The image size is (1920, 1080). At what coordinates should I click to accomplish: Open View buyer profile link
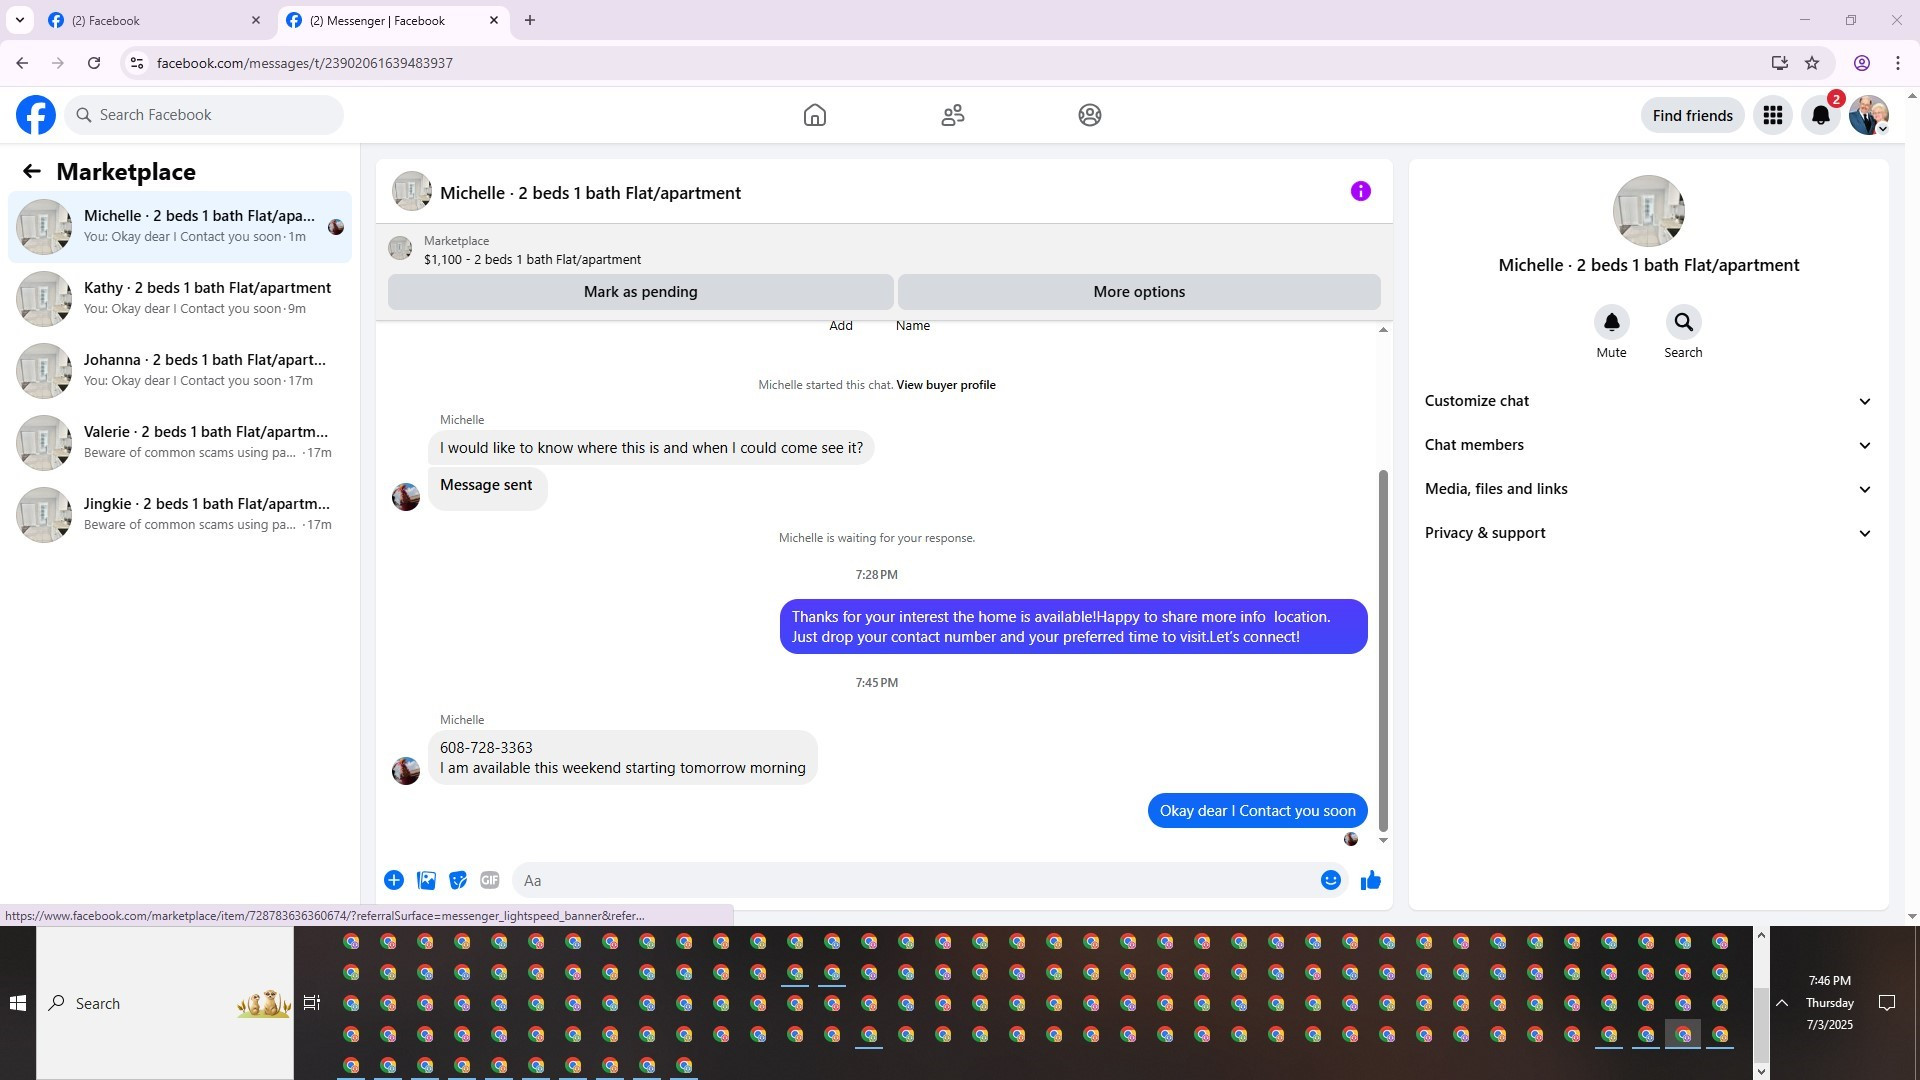(x=945, y=385)
